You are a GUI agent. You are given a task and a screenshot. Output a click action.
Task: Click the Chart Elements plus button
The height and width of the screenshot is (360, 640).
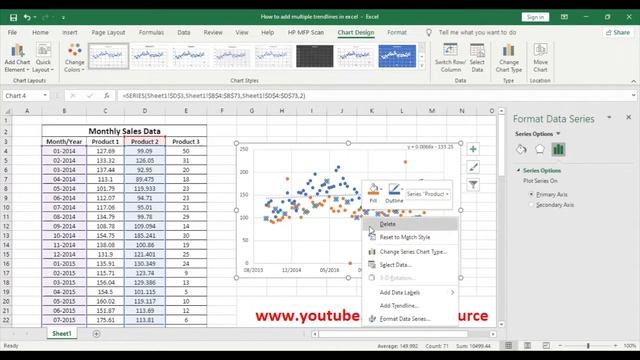pos(473,149)
